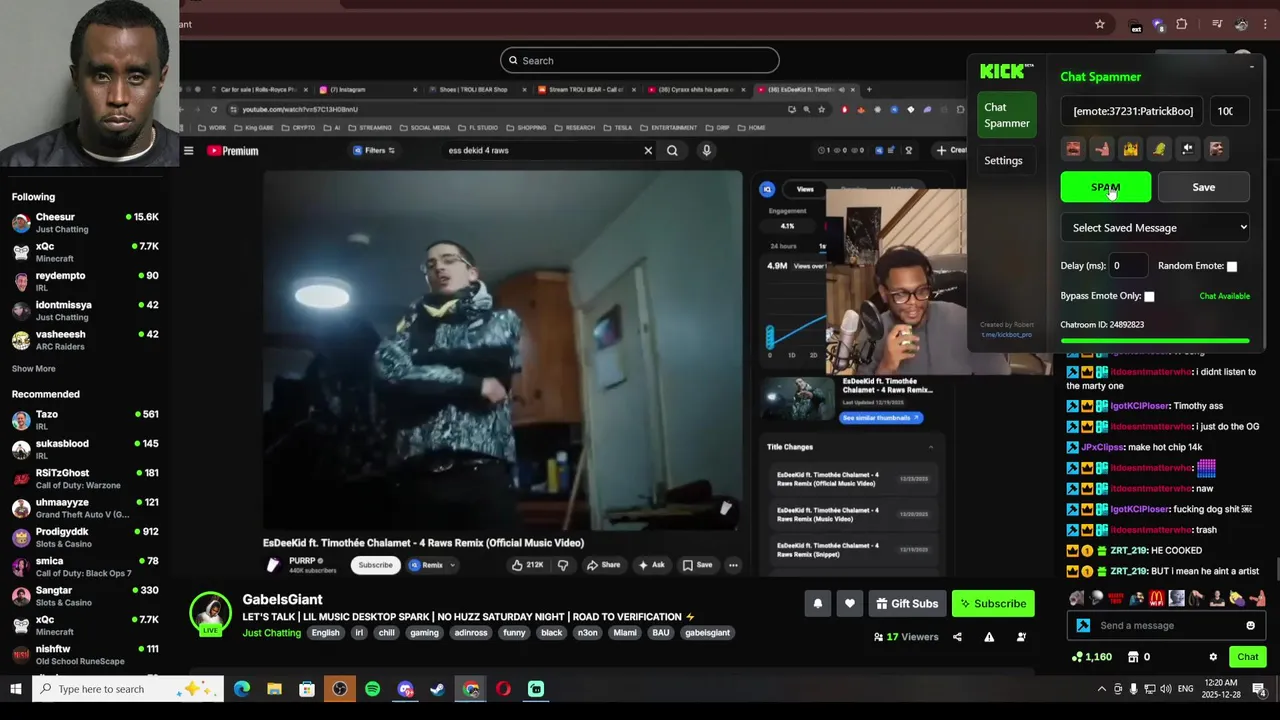The width and height of the screenshot is (1280, 720).
Task: Click the icon right of the report triangle
Action: [1021, 637]
